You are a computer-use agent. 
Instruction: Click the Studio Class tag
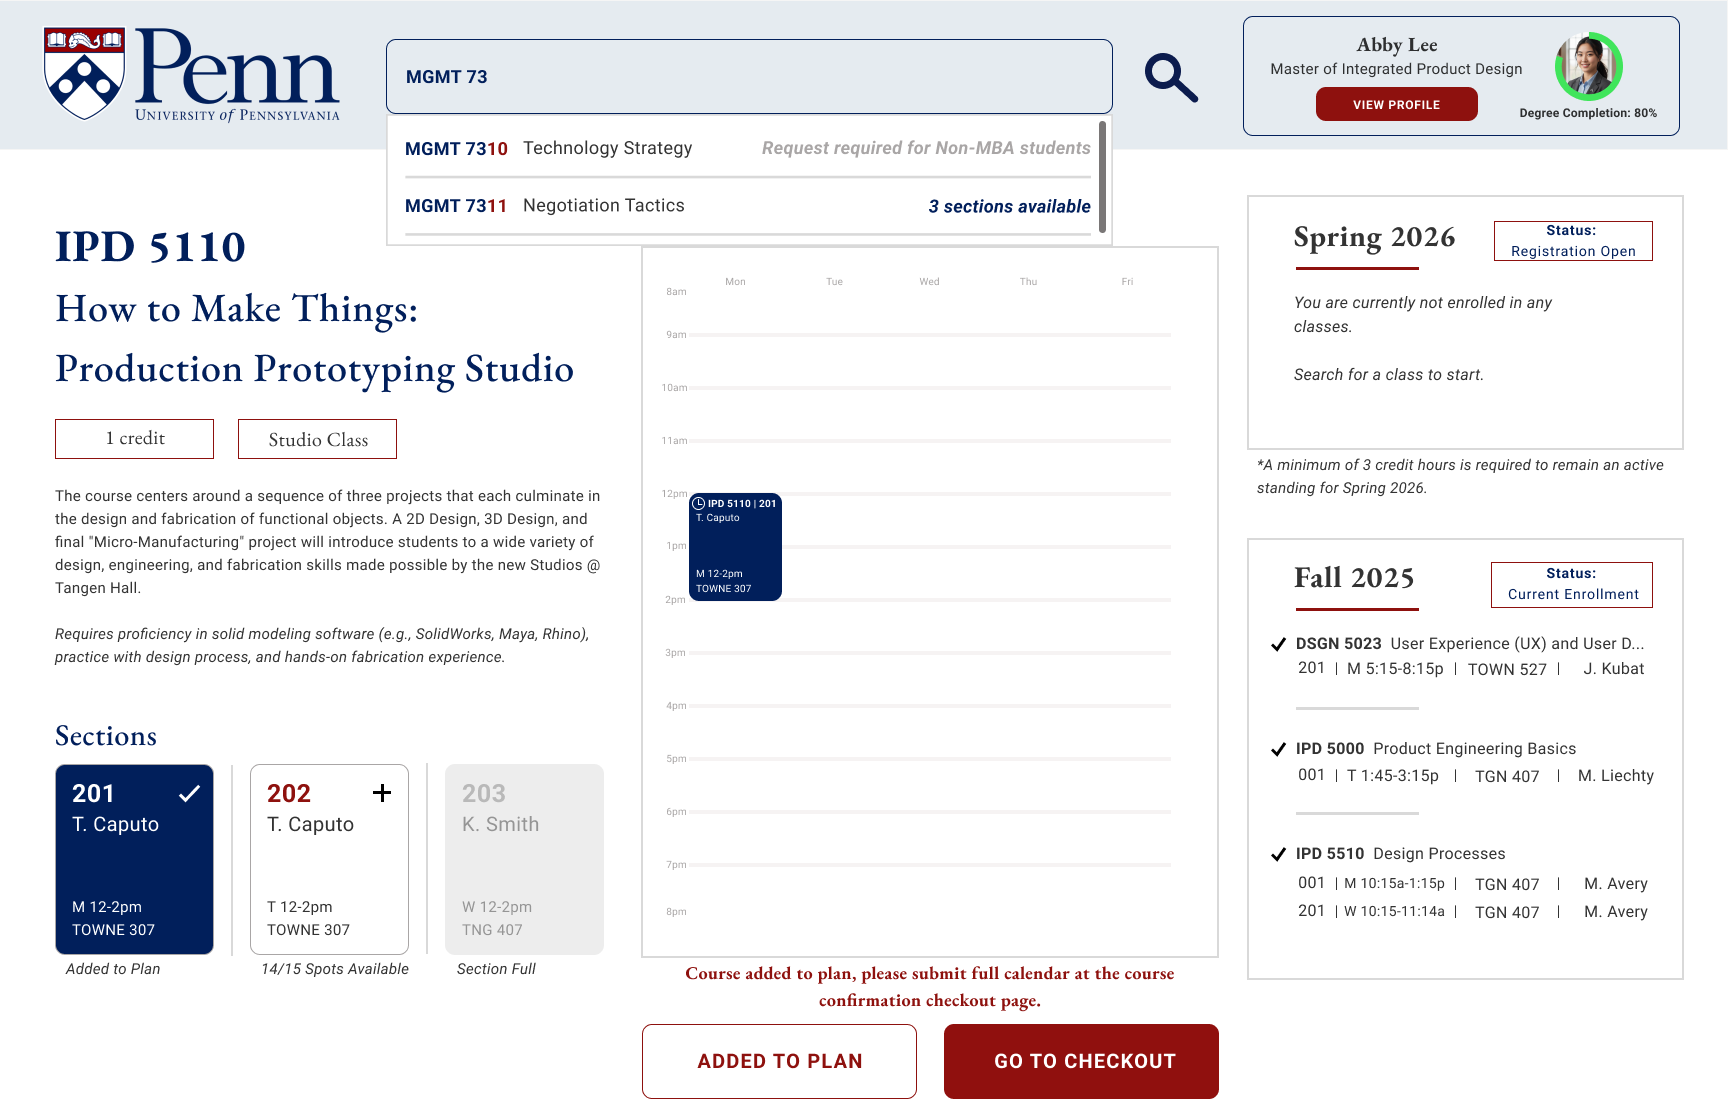click(x=317, y=439)
